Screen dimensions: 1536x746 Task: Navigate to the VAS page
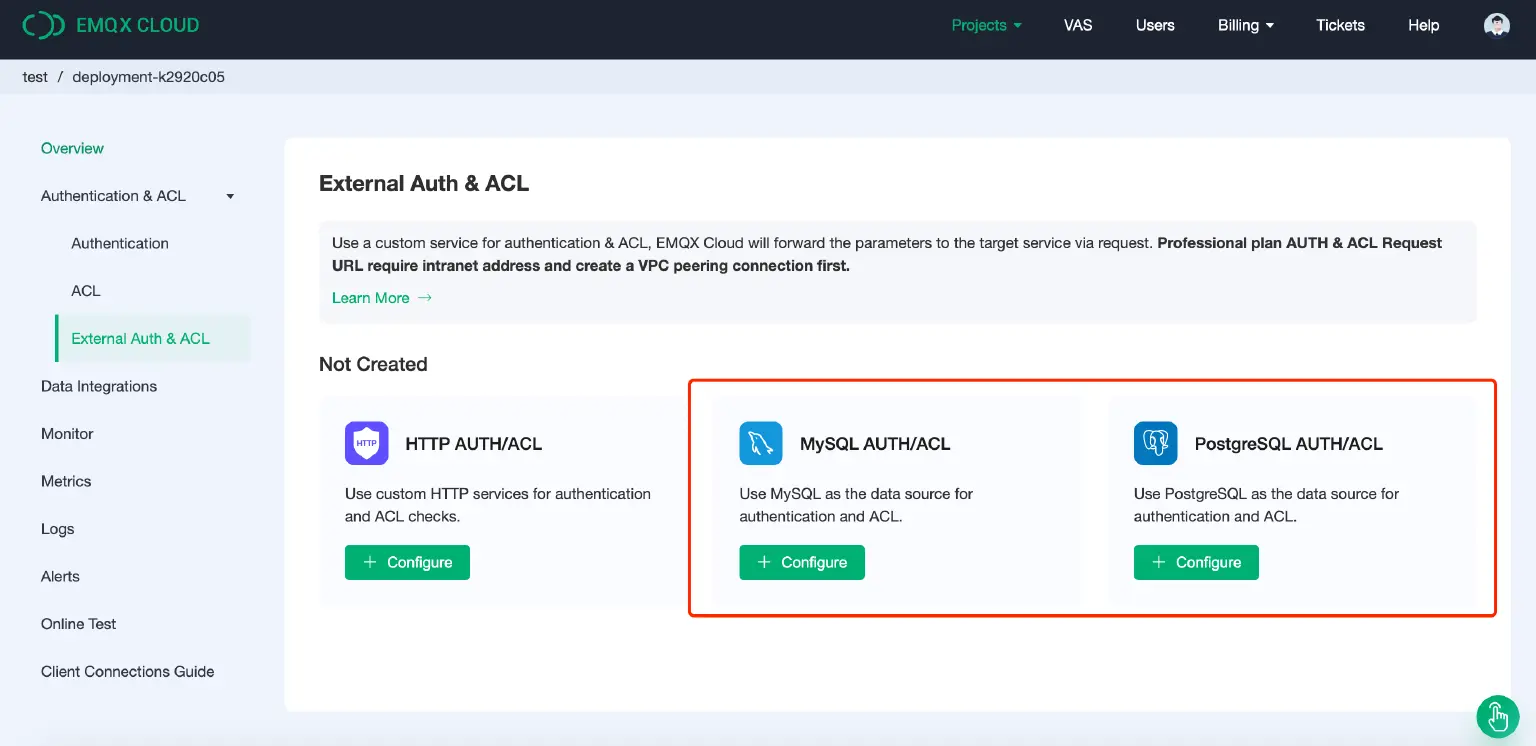(x=1077, y=25)
